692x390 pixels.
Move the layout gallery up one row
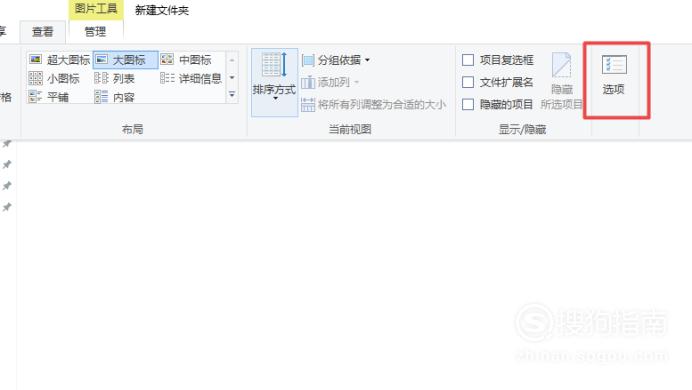click(x=232, y=60)
